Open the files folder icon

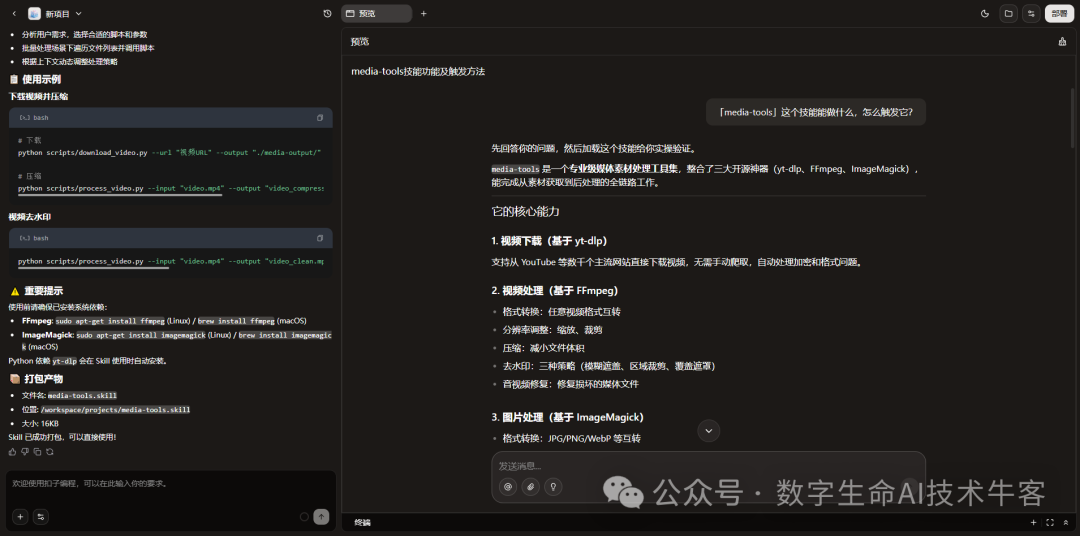[x=1008, y=13]
